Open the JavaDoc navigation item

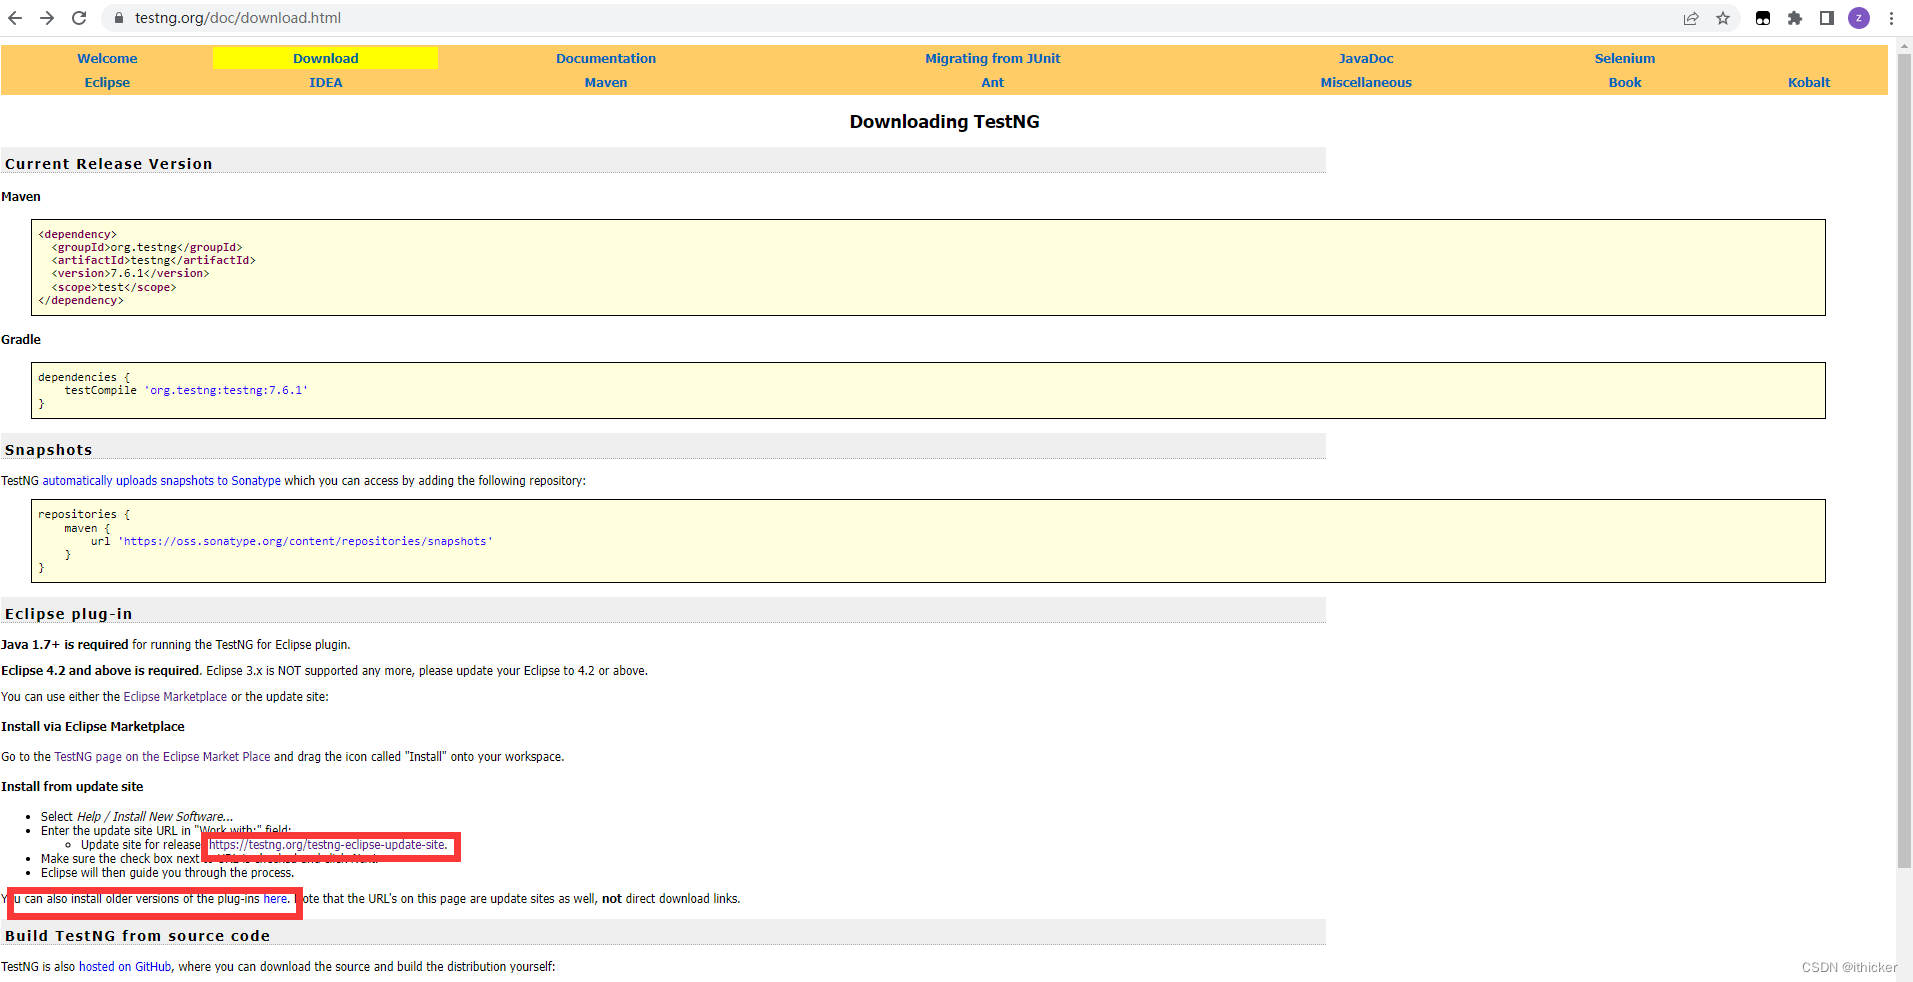click(1366, 58)
